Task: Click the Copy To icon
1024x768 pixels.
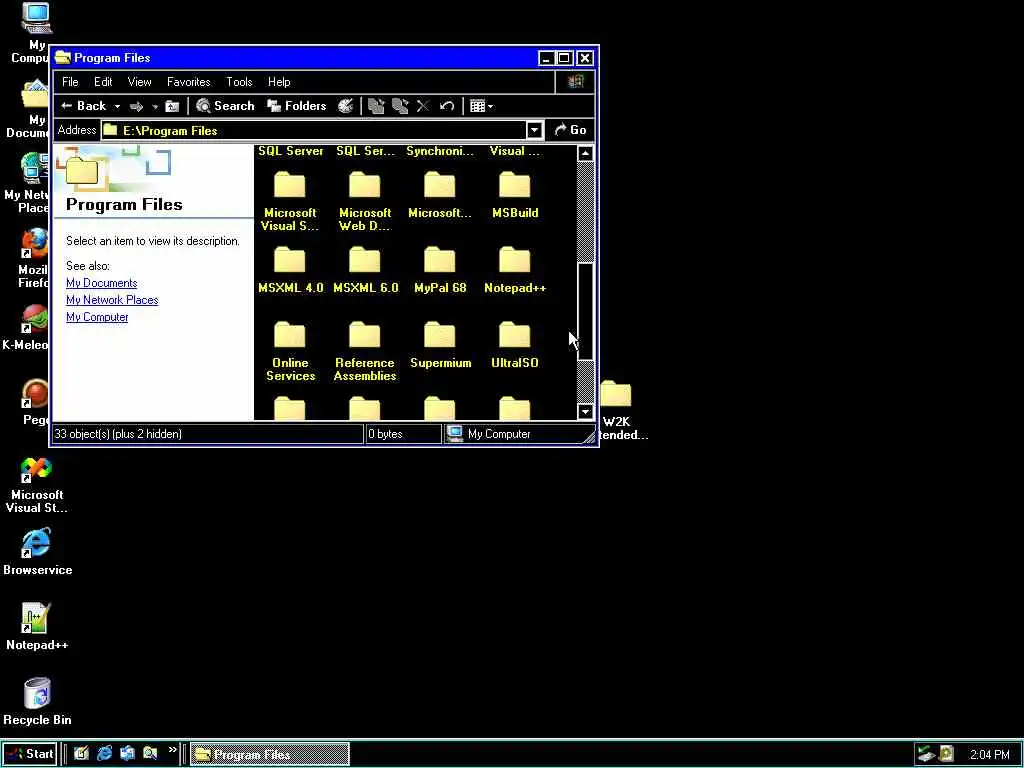Action: point(400,106)
